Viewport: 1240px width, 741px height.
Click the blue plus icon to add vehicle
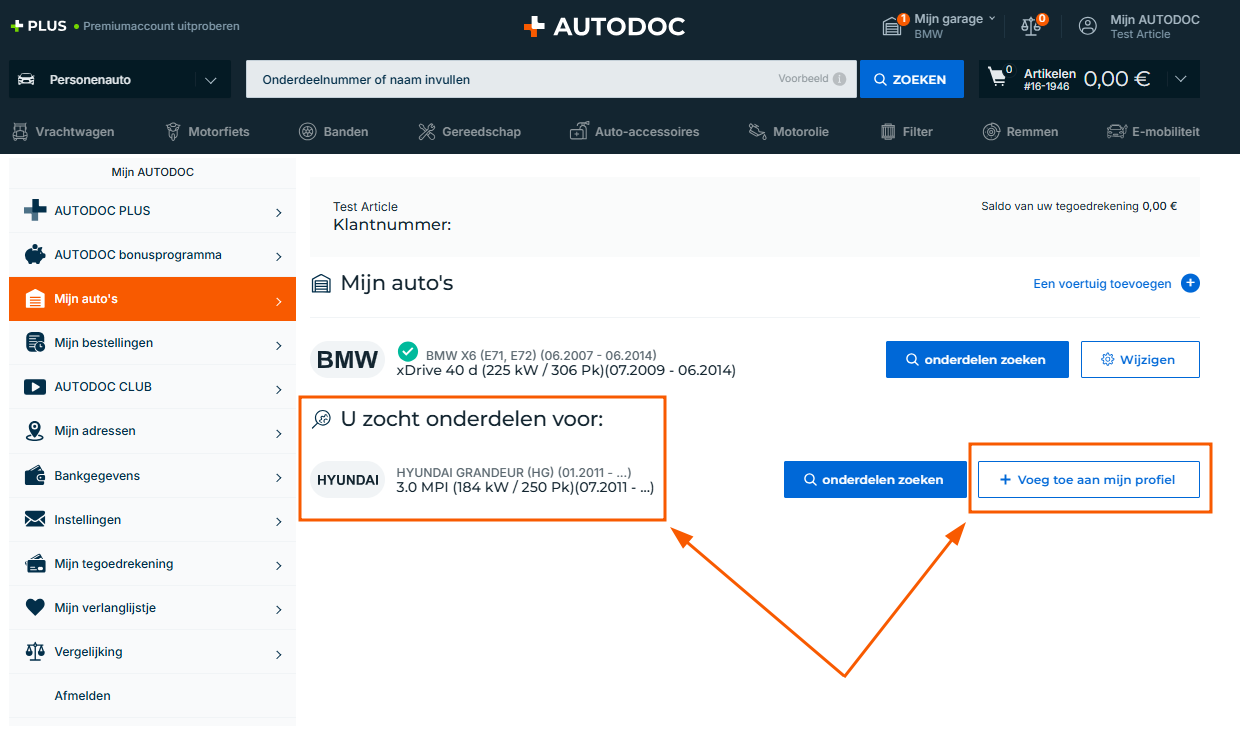1190,283
